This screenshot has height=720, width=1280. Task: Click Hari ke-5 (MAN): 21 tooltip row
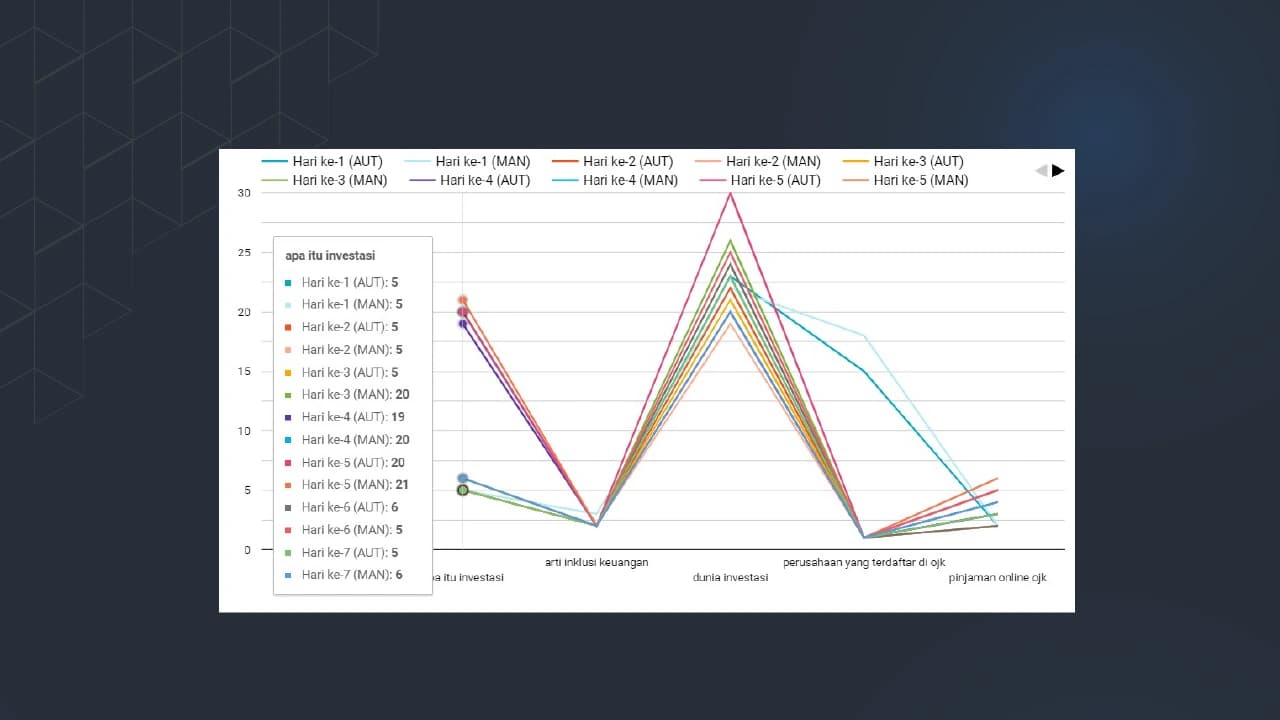click(x=354, y=485)
